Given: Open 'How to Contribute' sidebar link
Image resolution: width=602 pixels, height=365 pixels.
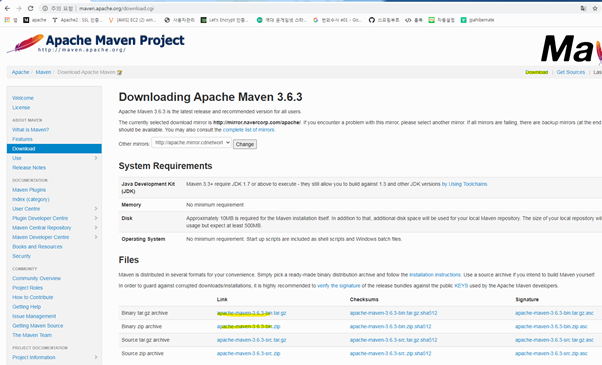Looking at the screenshot, I should coord(33,297).
